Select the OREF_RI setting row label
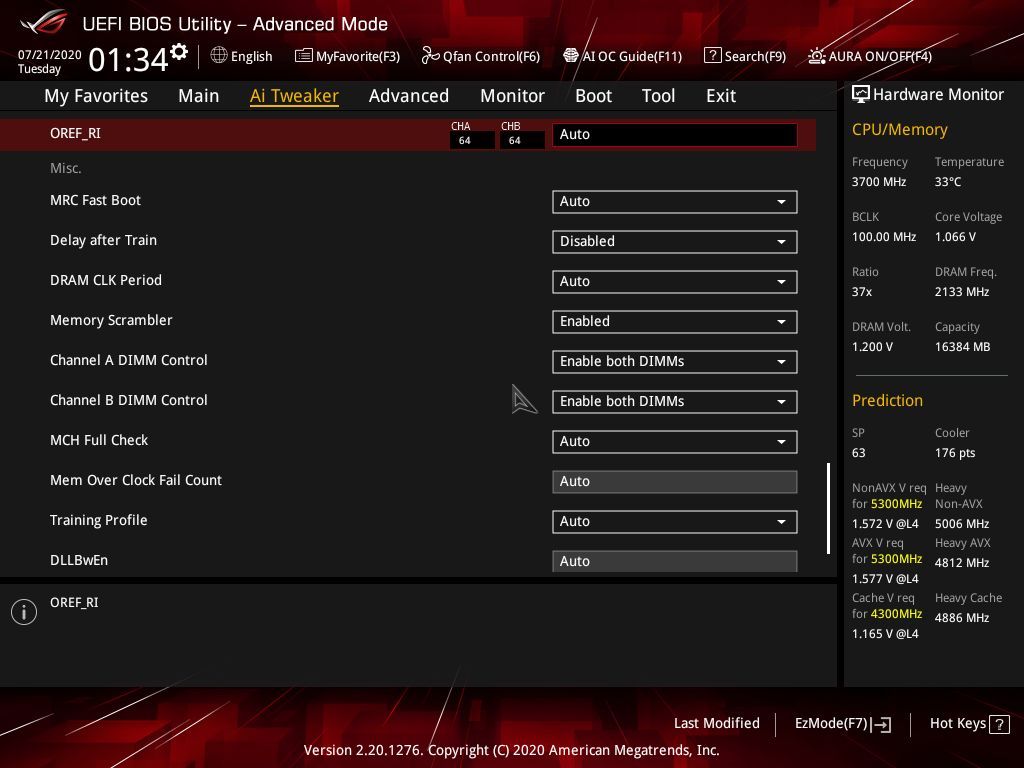Image resolution: width=1024 pixels, height=768 pixels. 76,133
